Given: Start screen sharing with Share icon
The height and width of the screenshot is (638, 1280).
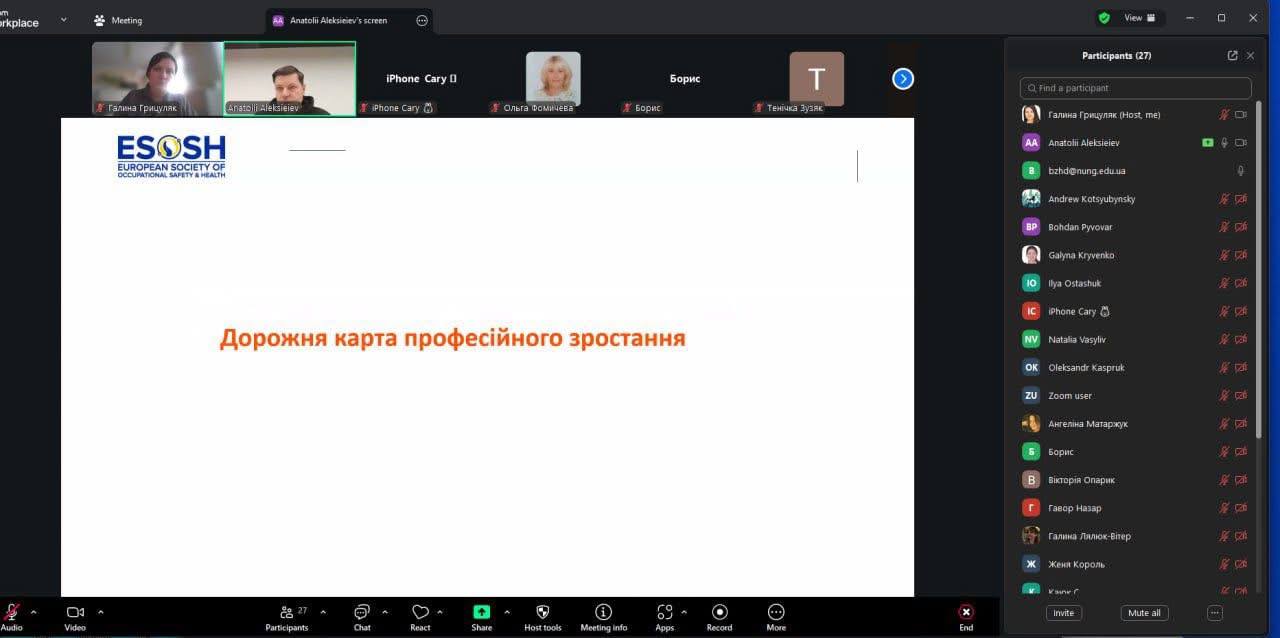Looking at the screenshot, I should click(481, 612).
